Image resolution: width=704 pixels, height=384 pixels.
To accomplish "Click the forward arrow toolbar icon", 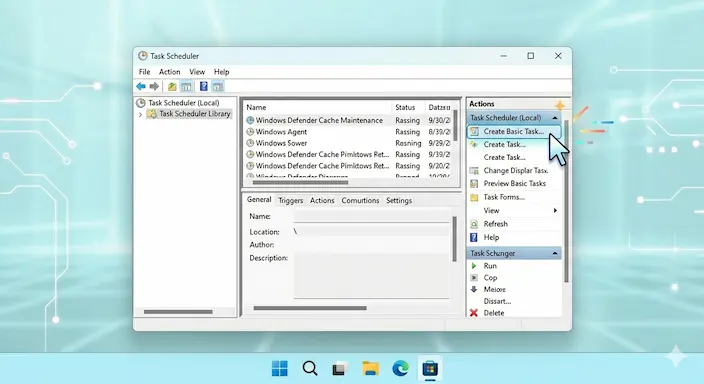I will tap(154, 86).
